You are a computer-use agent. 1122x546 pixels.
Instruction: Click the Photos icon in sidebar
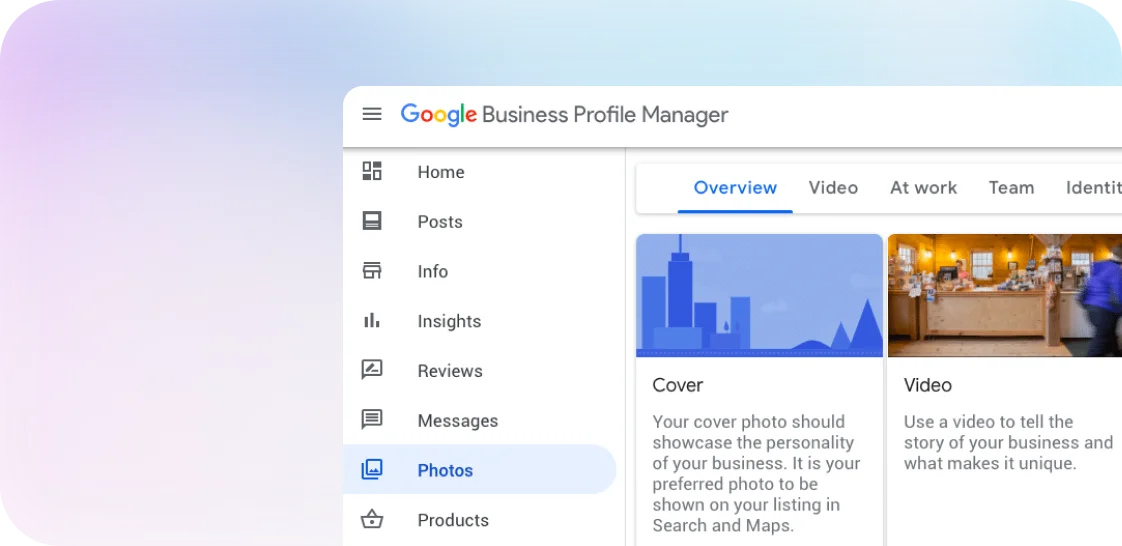click(372, 469)
